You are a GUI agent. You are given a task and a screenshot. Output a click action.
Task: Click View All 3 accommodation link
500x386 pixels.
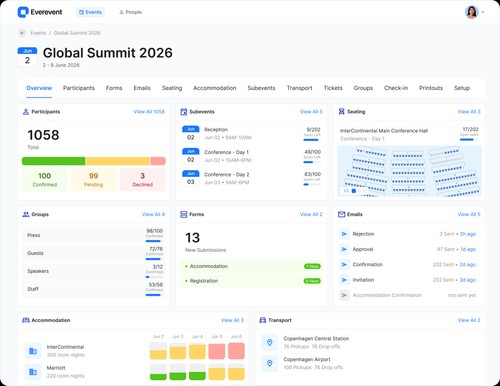232,320
